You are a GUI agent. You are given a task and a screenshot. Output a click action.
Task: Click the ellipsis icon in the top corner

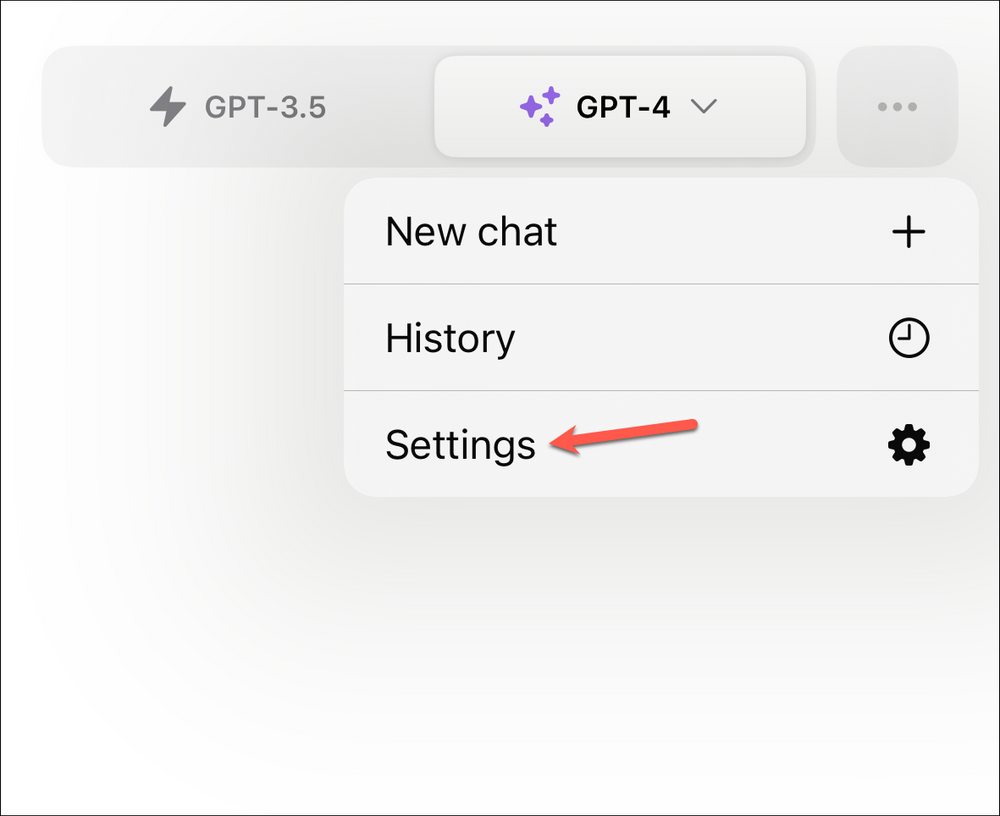pos(897,105)
